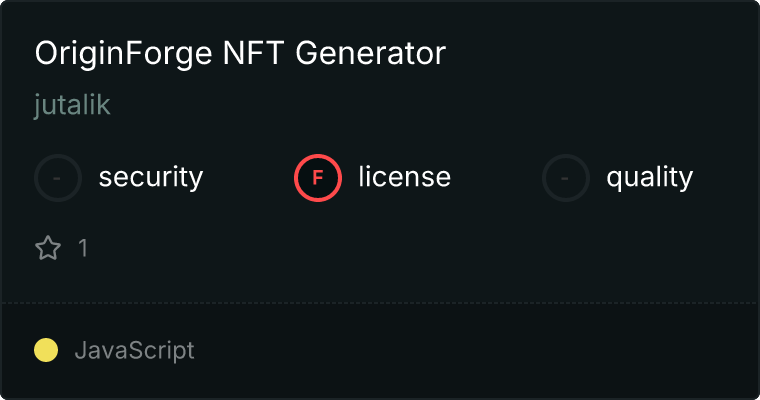The height and width of the screenshot is (400, 760).
Task: Open the OriginForge NFT Generator title
Action: (x=240, y=54)
